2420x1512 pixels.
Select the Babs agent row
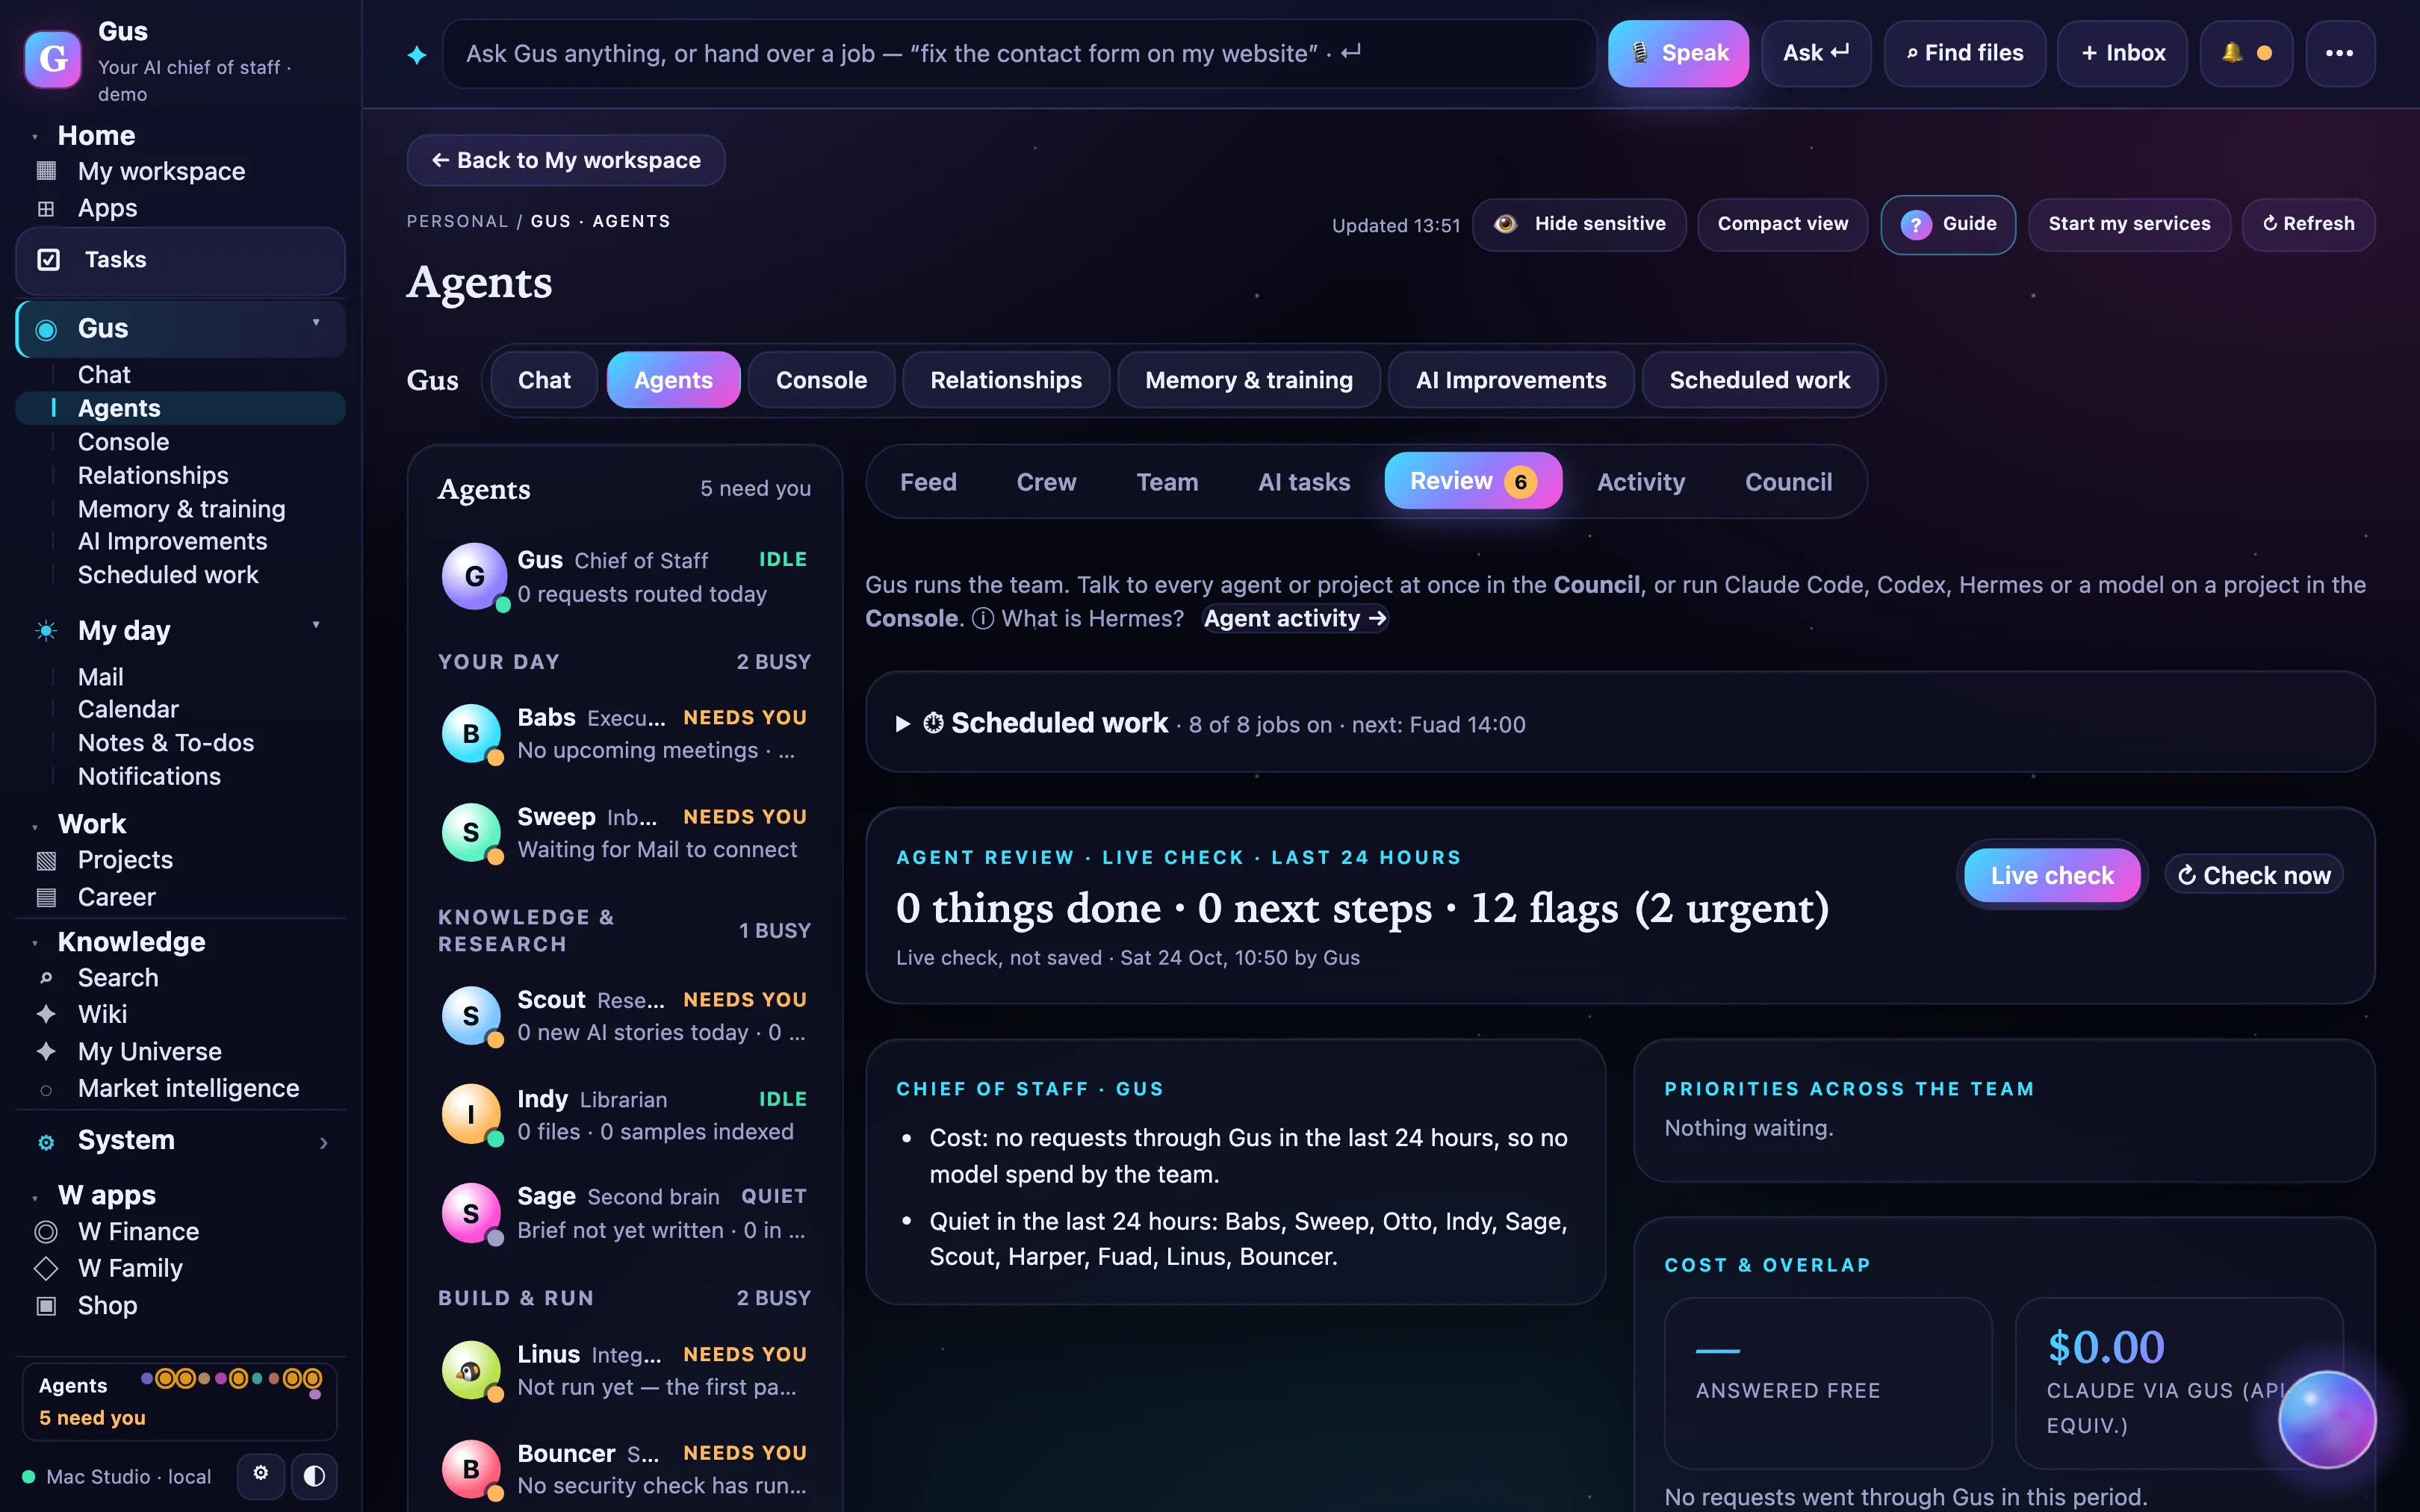coord(625,734)
